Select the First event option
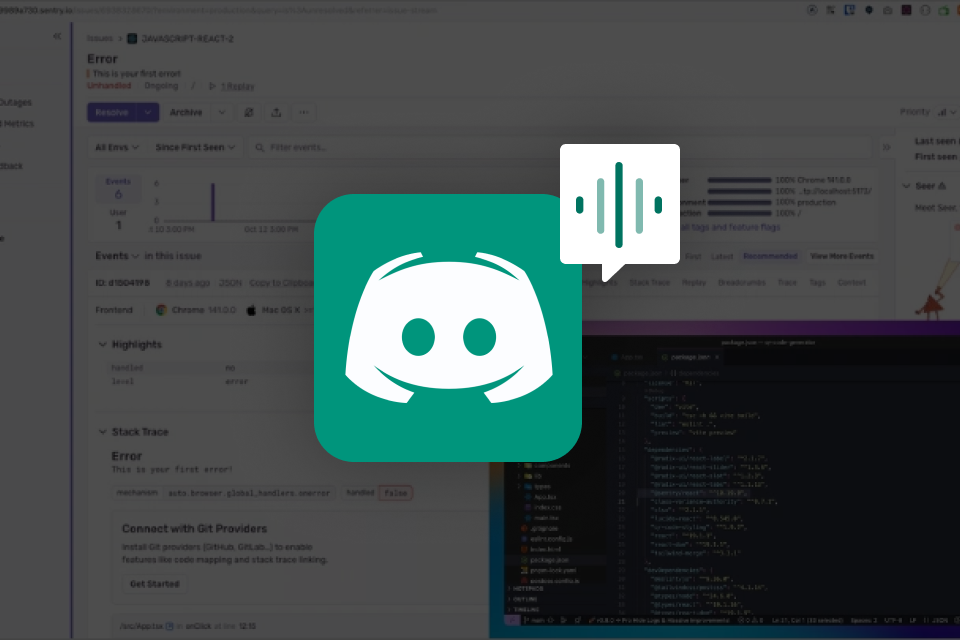The width and height of the screenshot is (960, 640). coord(693,256)
